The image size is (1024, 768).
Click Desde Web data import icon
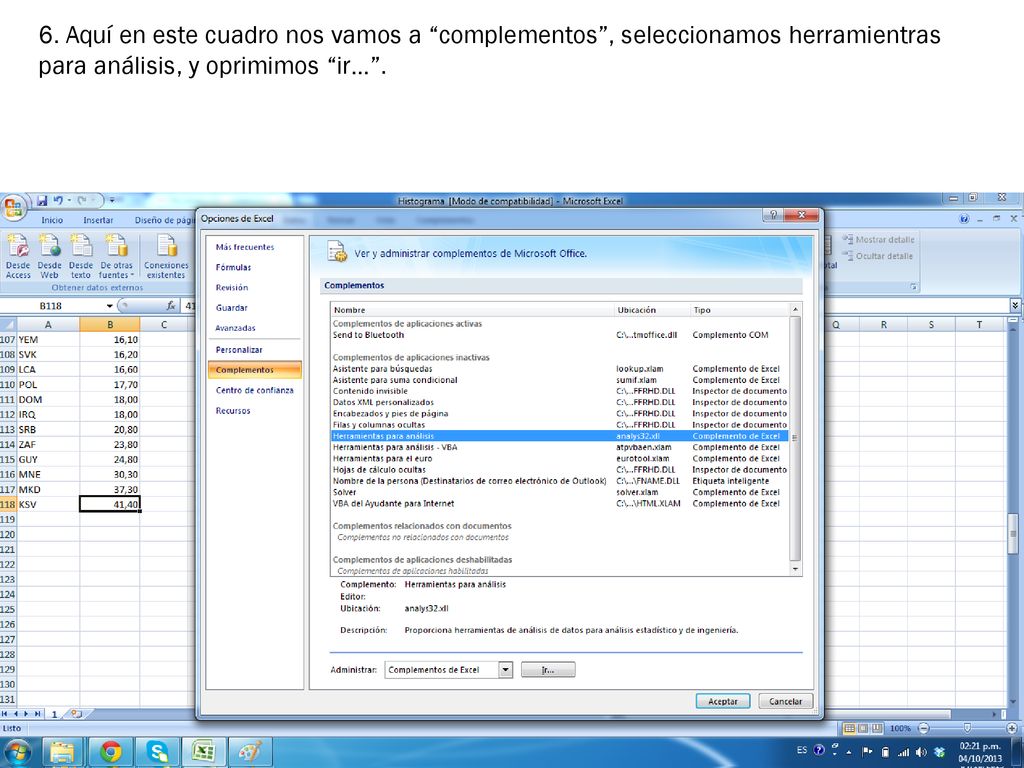49,255
